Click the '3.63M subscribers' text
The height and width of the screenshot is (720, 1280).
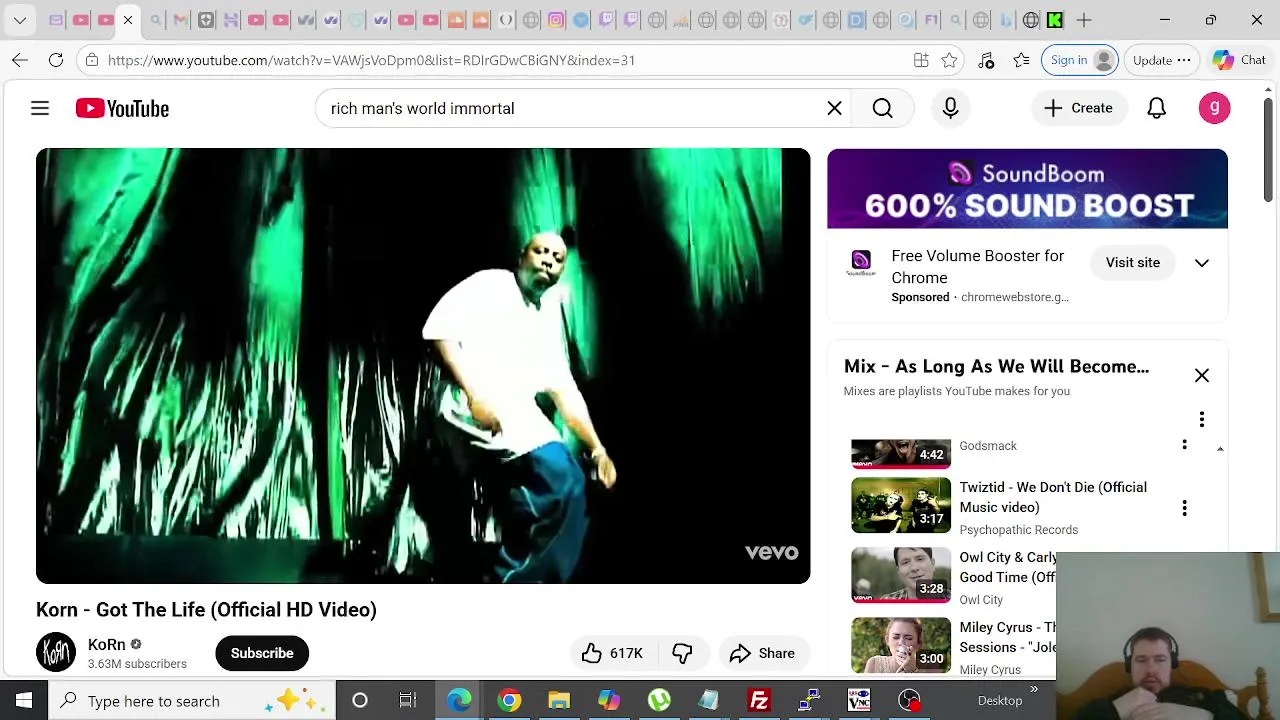click(x=137, y=664)
